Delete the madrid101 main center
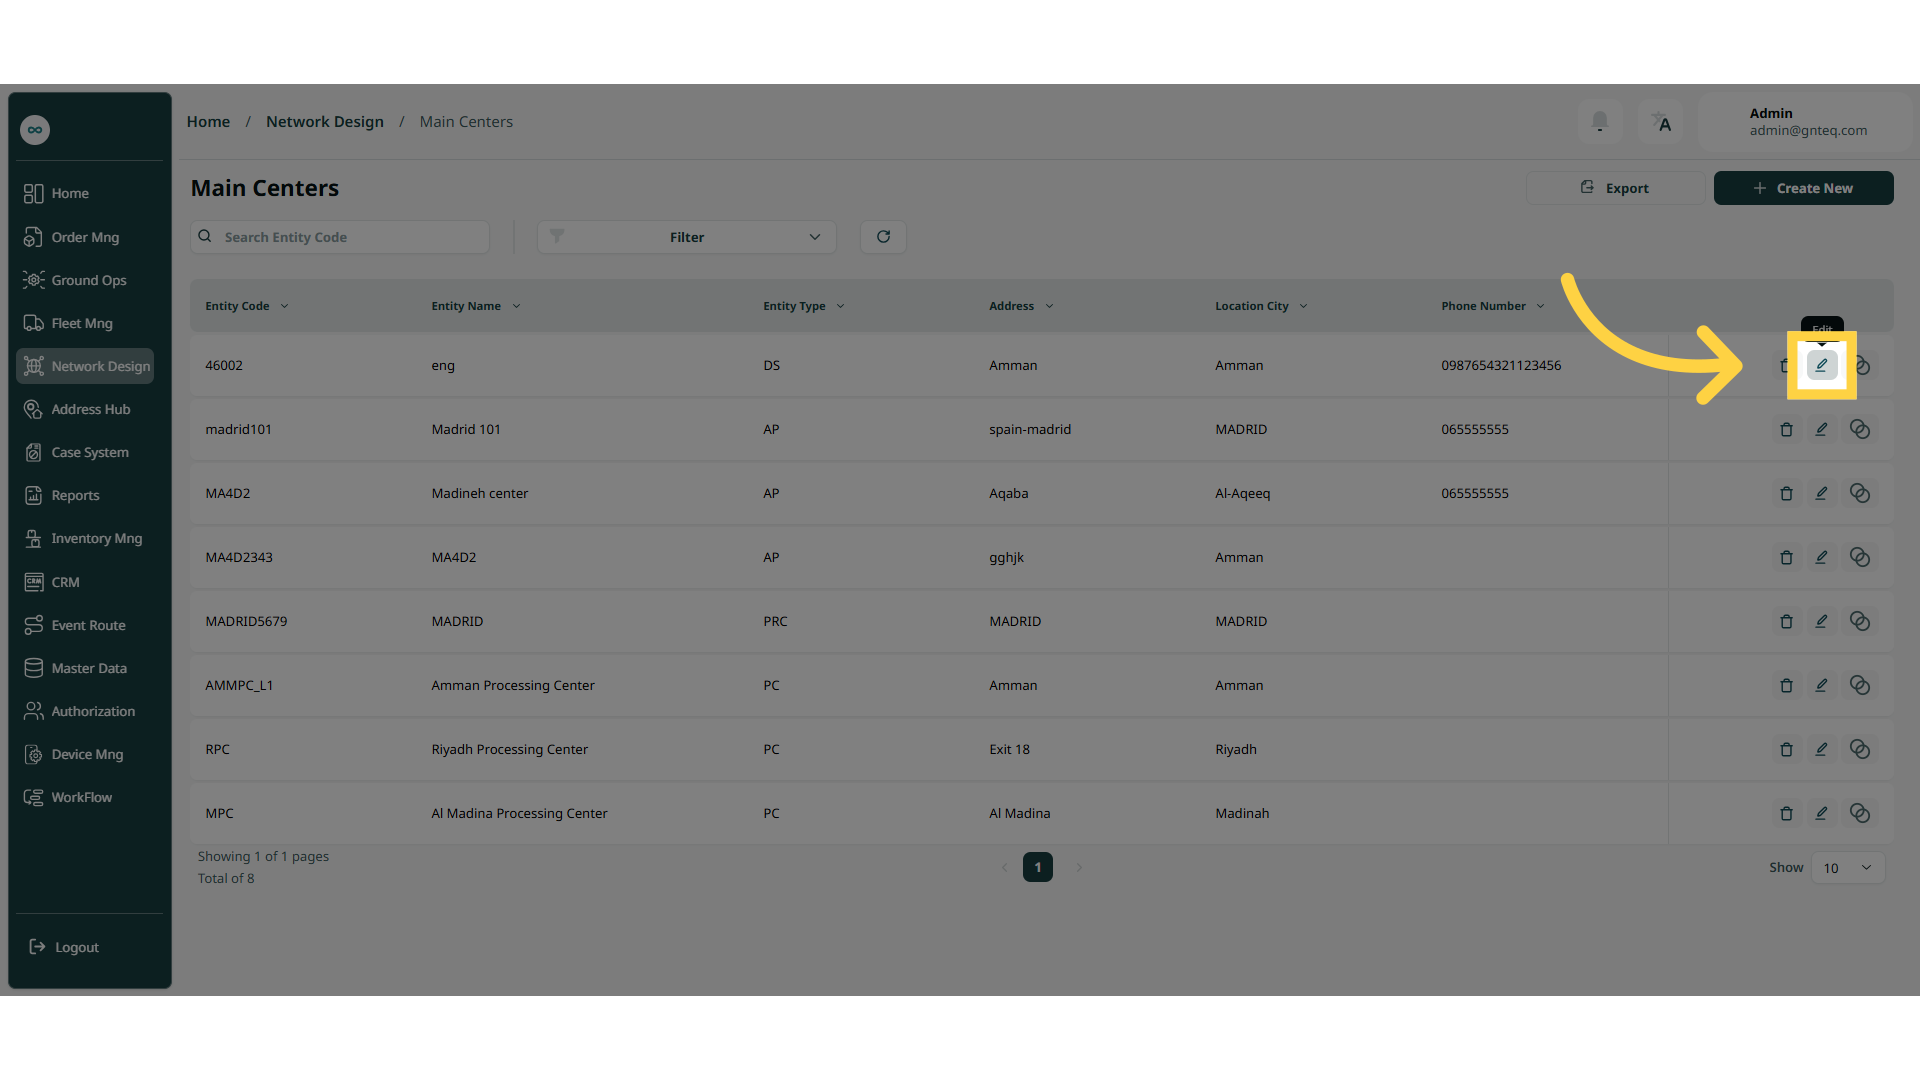 (x=1786, y=429)
